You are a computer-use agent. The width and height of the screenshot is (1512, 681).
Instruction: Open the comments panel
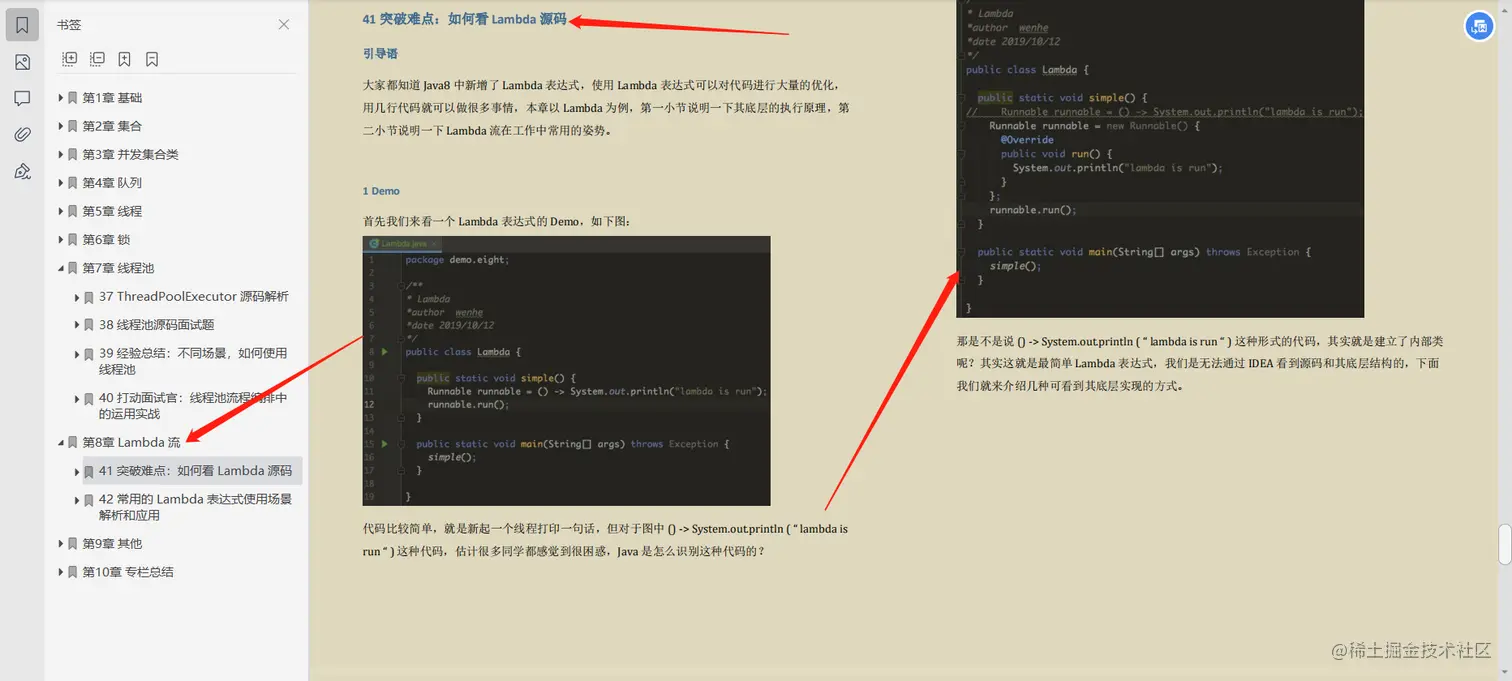[x=22, y=98]
